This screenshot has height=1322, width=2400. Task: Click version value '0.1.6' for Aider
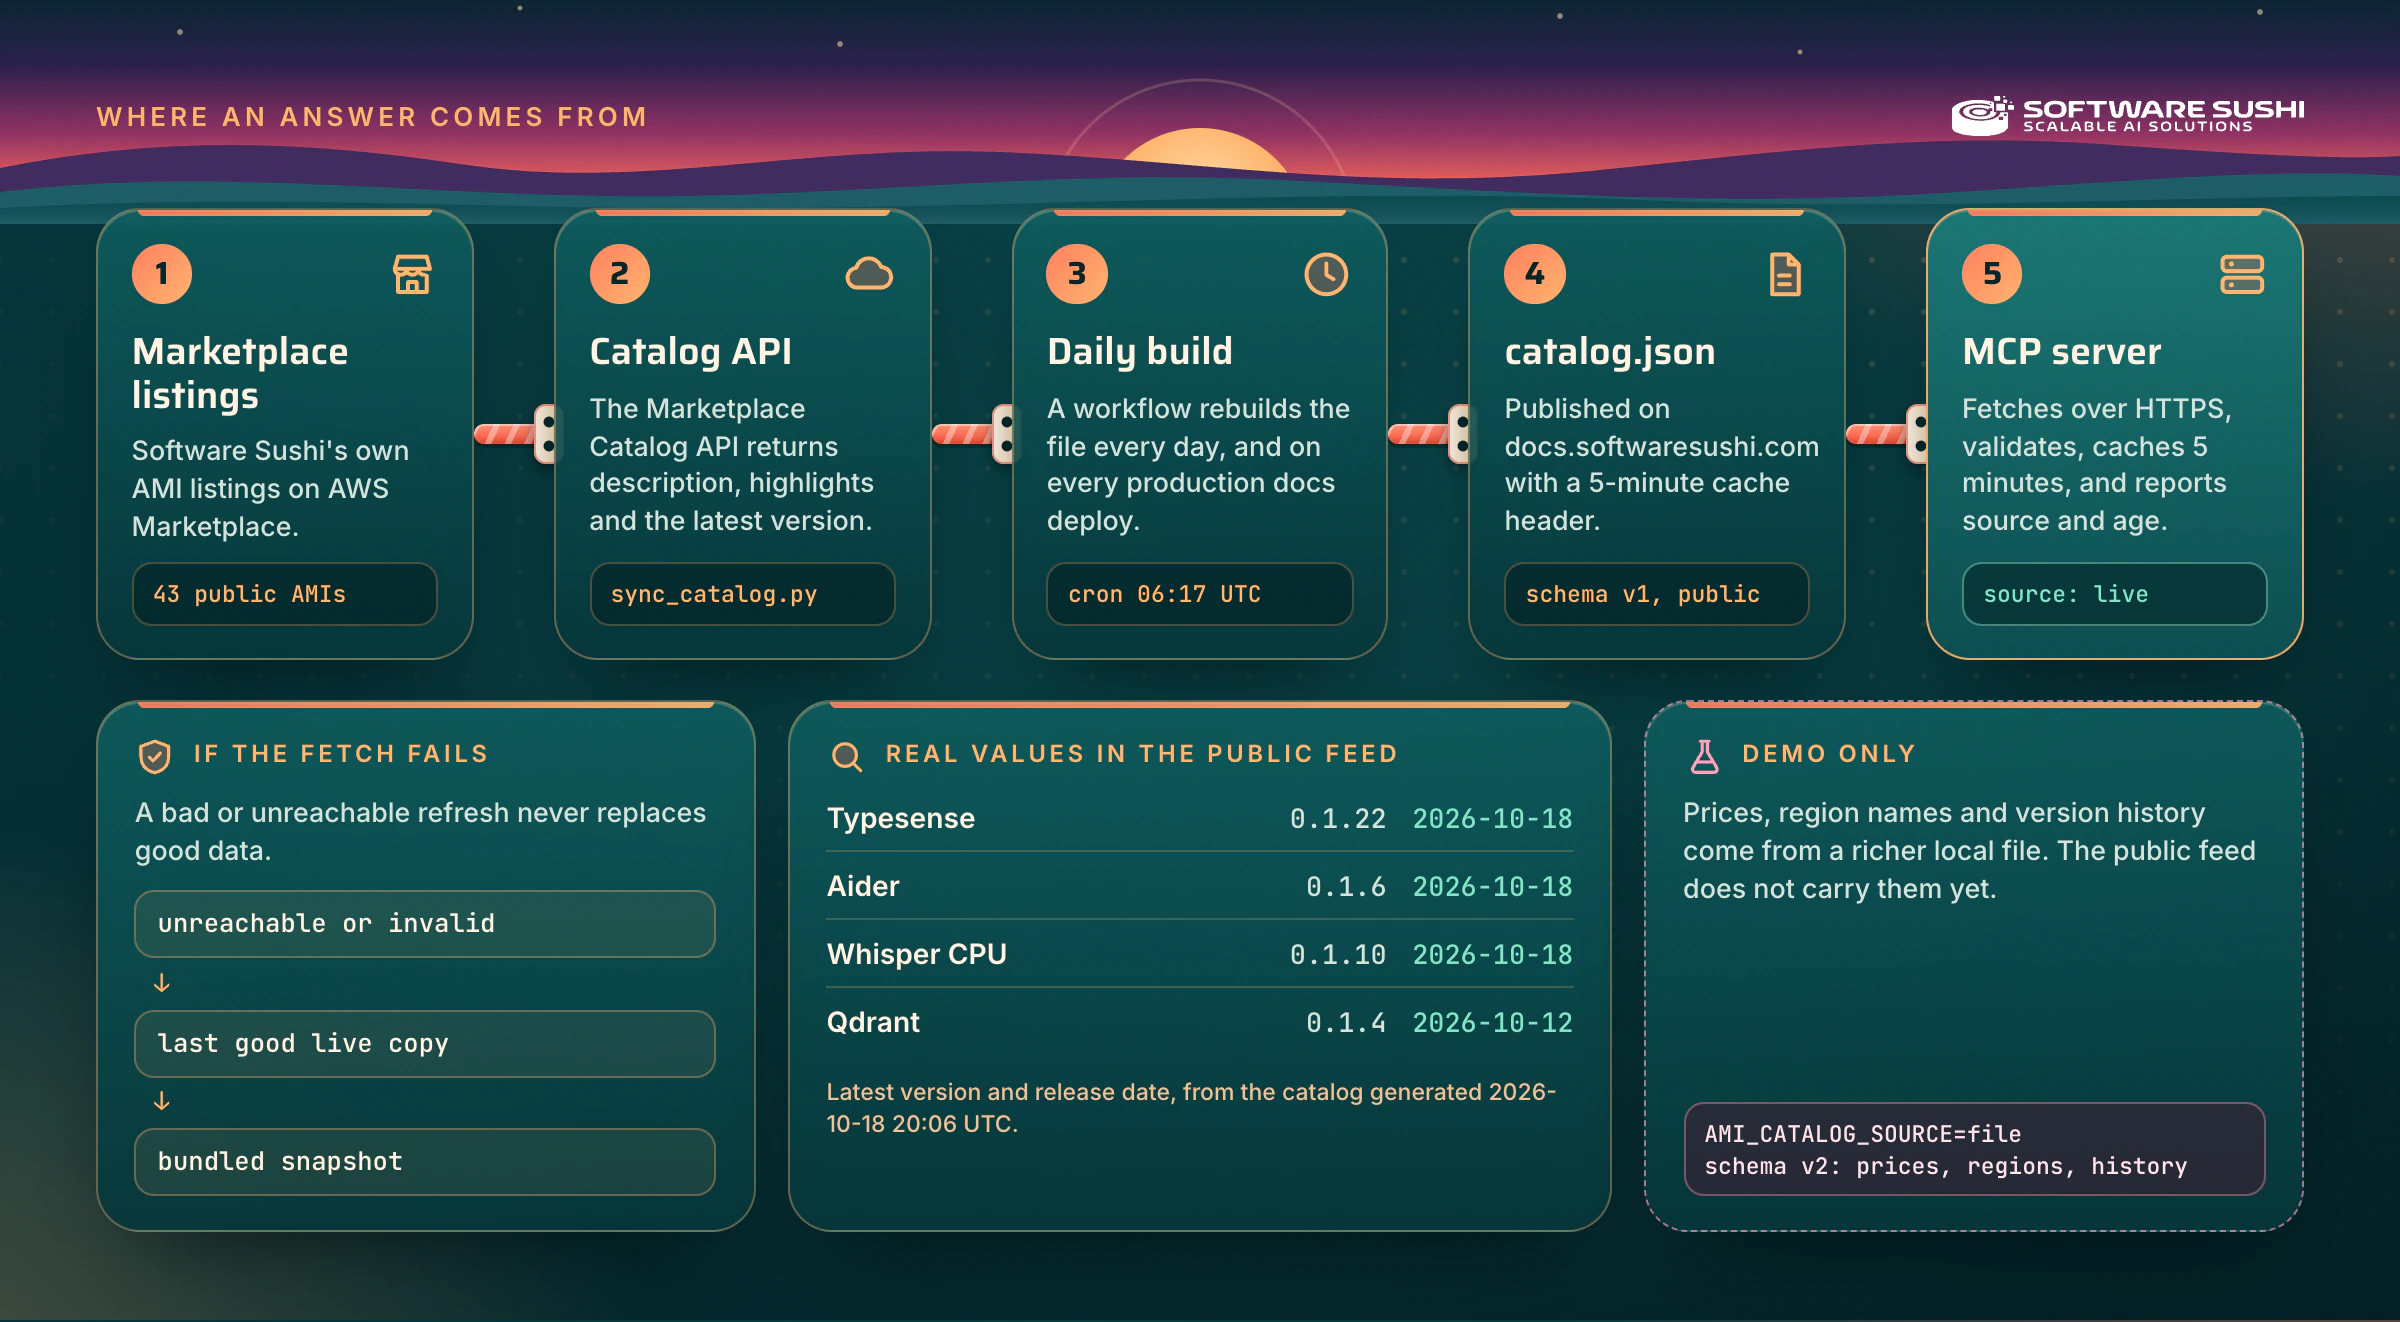pyautogui.click(x=1346, y=887)
